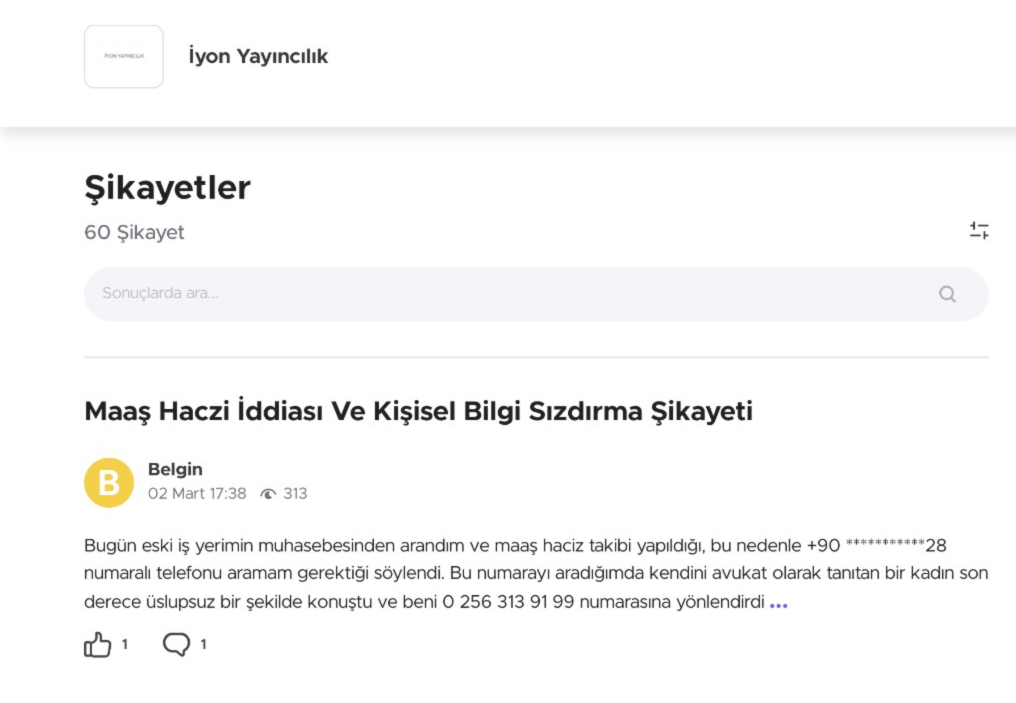Click Belgin's yellow avatar with letter B
Image resolution: width=1016 pixels, height=703 pixels.
tap(108, 482)
